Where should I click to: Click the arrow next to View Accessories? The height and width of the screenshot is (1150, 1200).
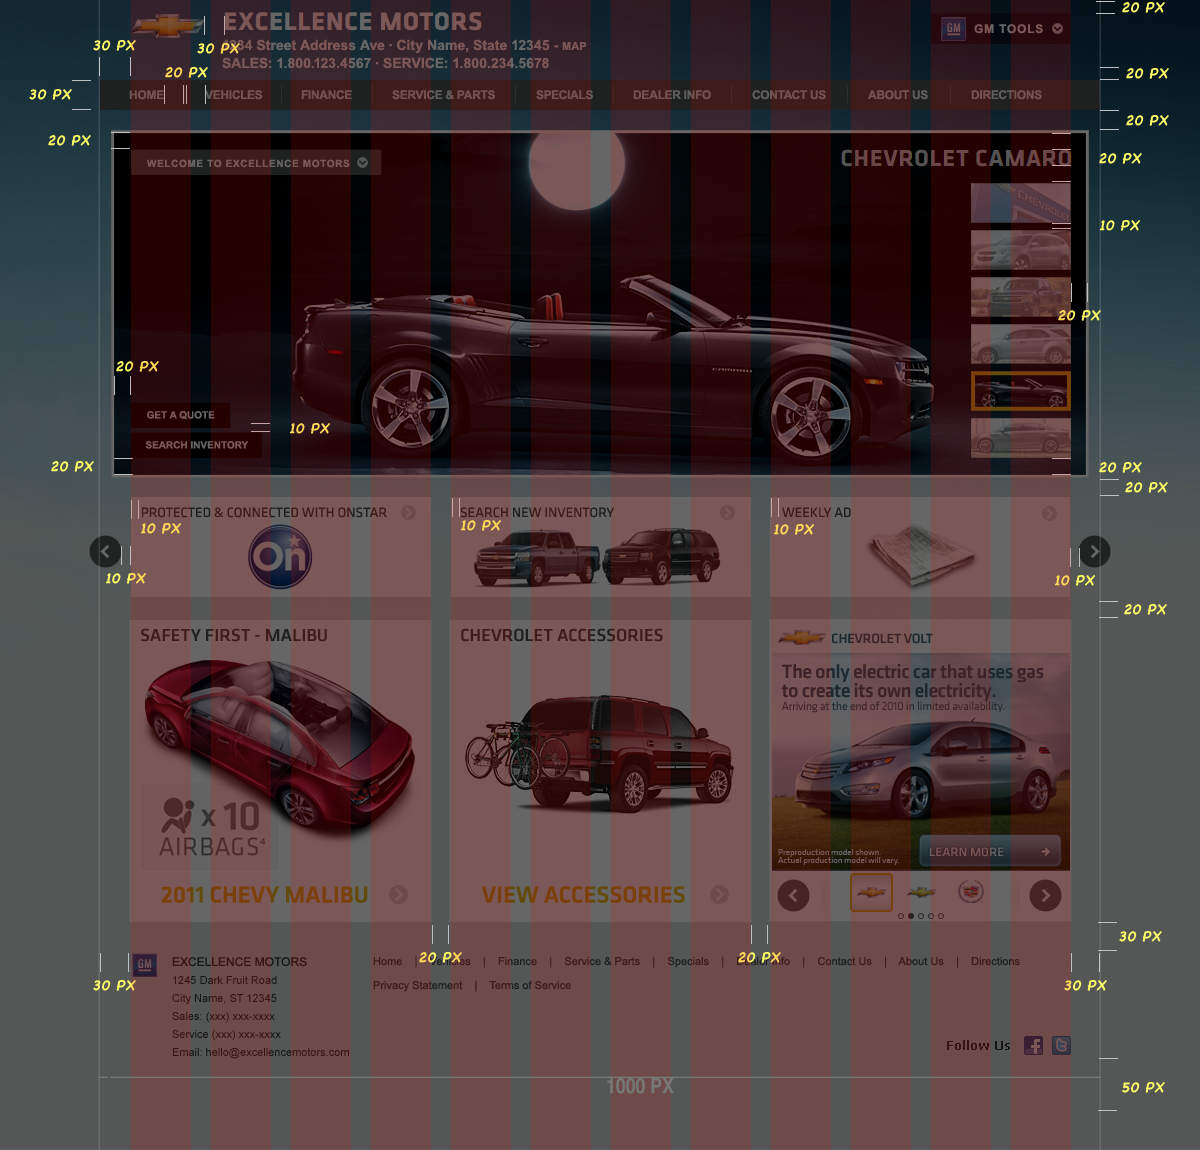coord(719,894)
